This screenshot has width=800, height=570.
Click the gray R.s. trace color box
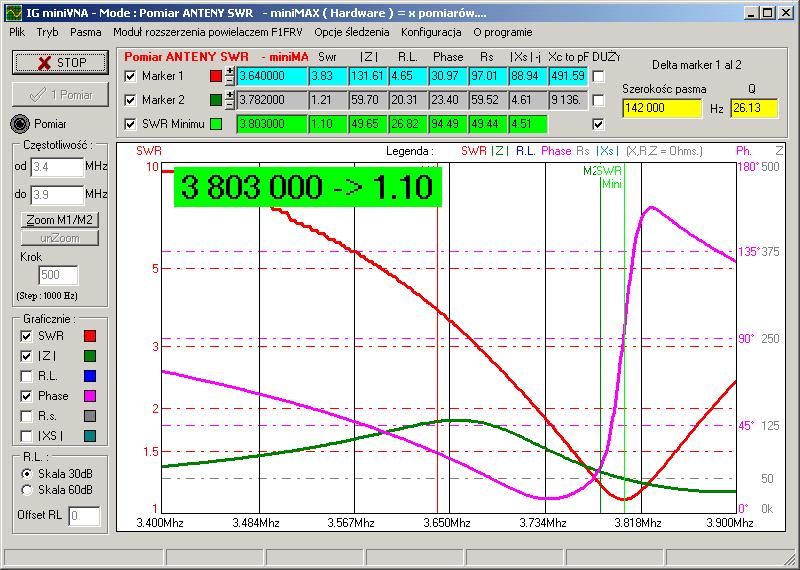click(90, 416)
